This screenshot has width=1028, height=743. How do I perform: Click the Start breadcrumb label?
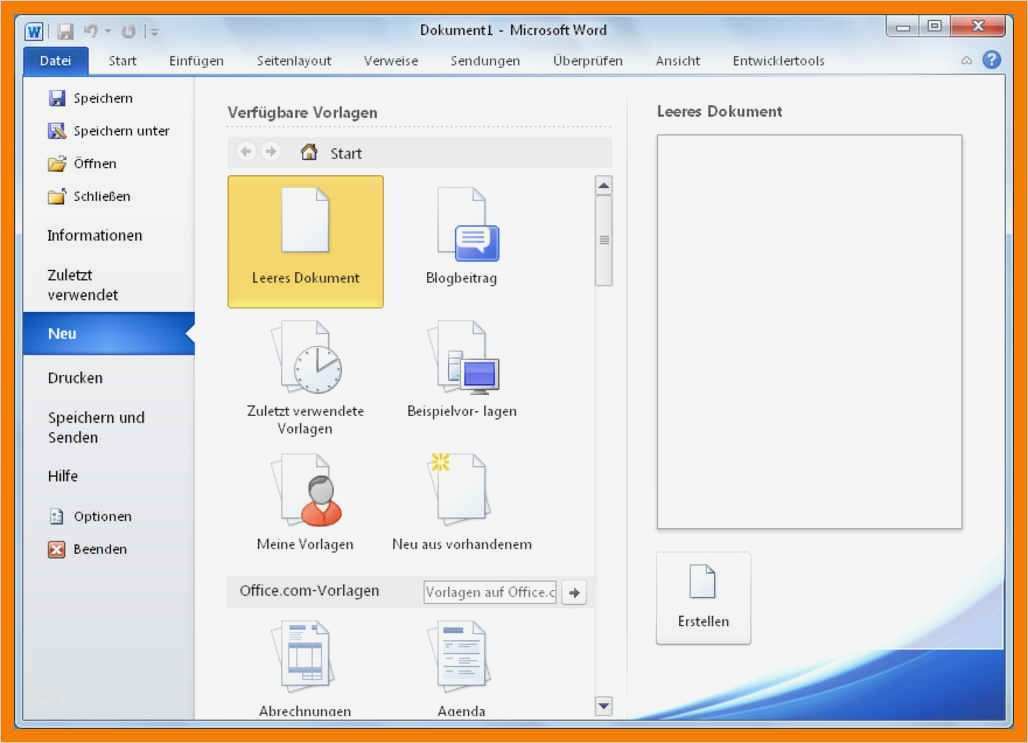[x=346, y=153]
